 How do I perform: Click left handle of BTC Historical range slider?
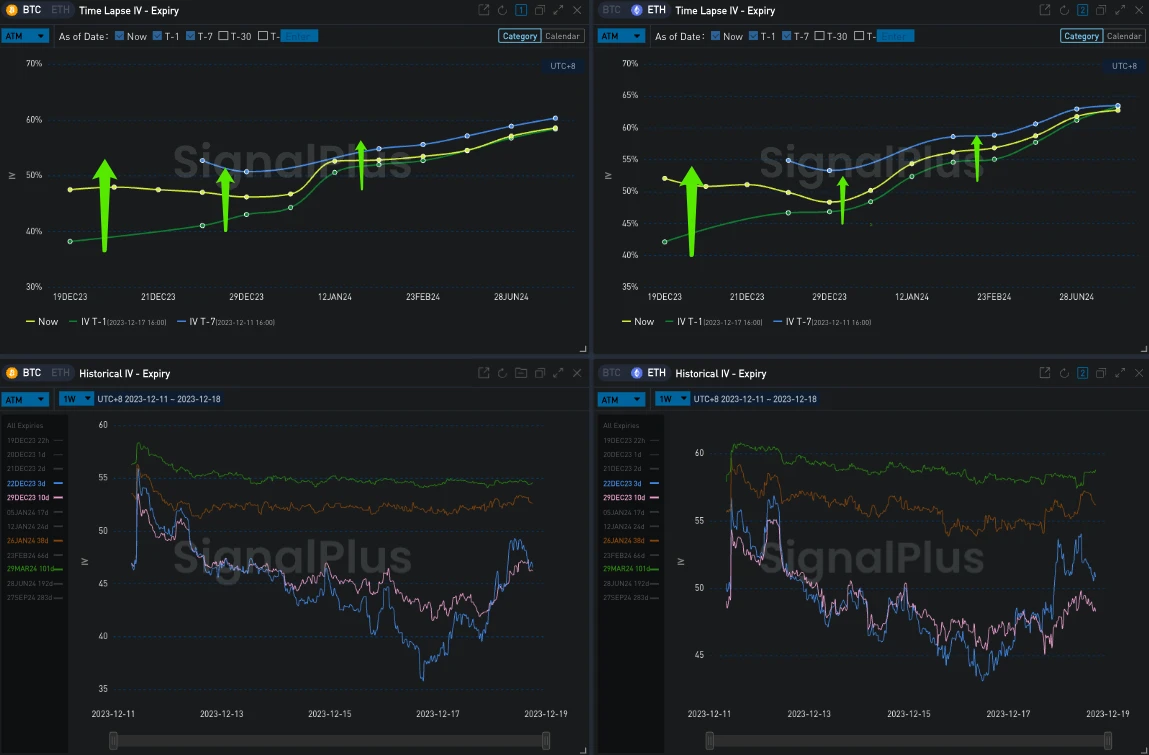tap(113, 740)
